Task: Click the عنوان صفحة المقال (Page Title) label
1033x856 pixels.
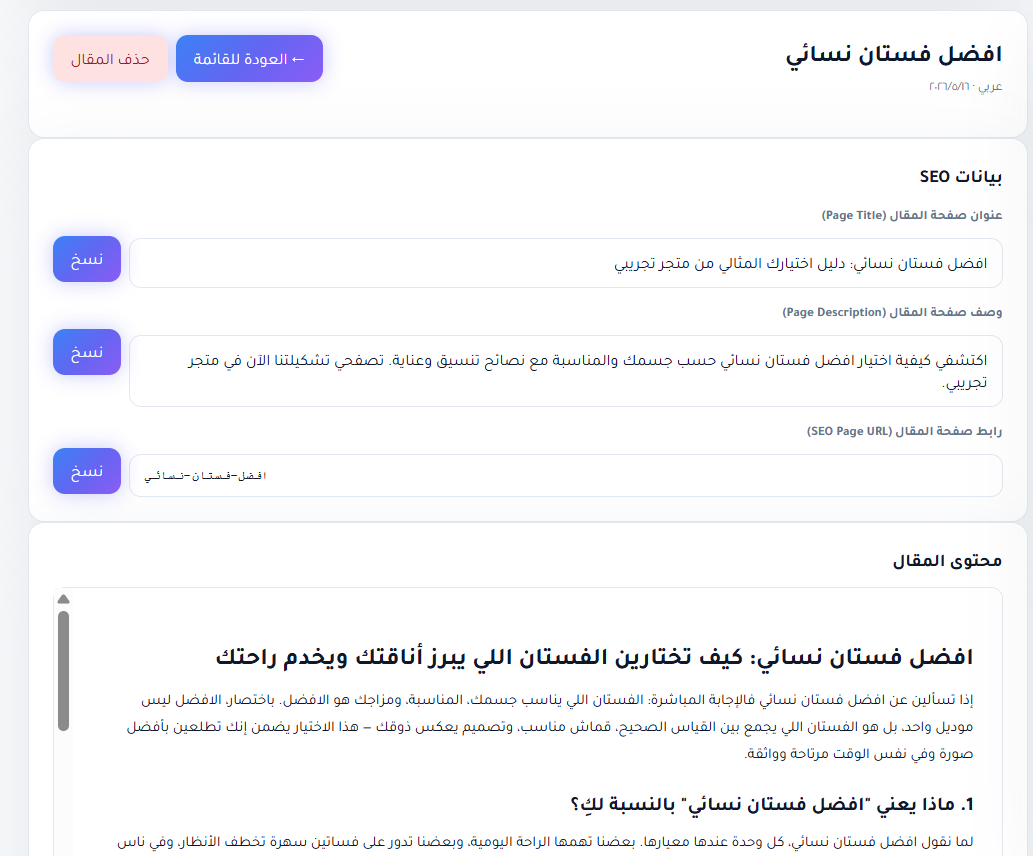Action: coord(912,215)
